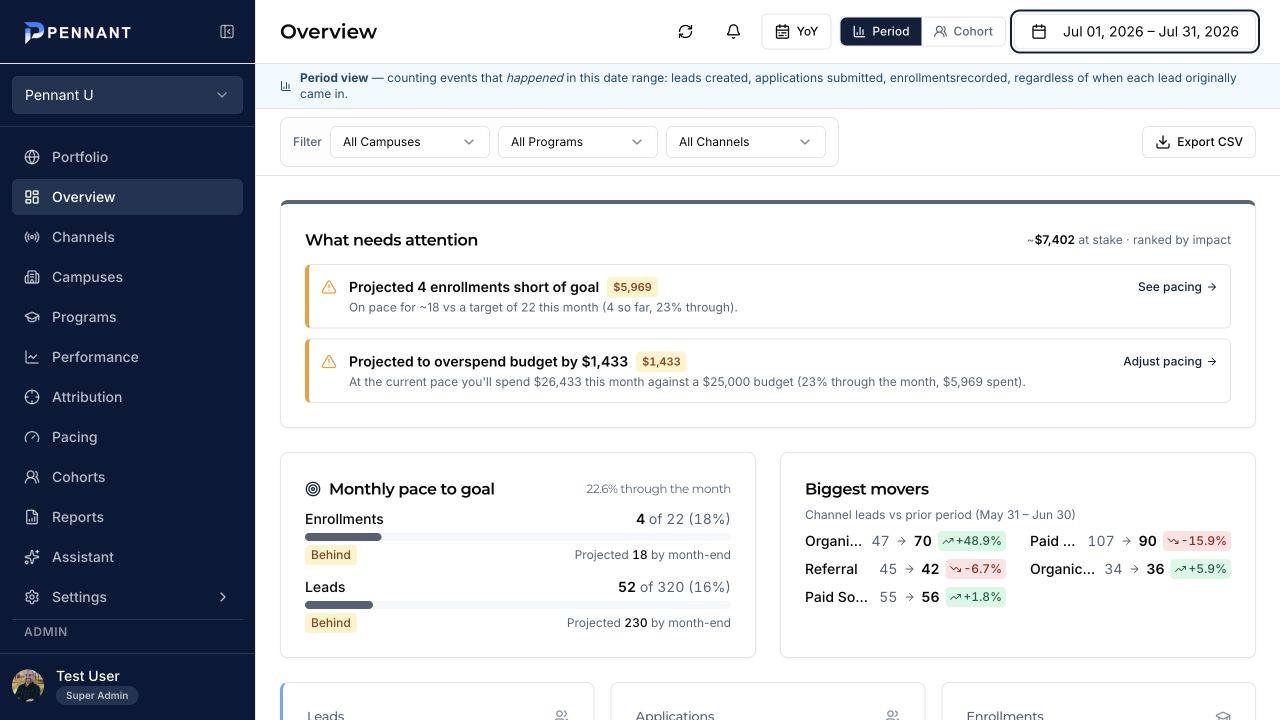1280x720 pixels.
Task: Open Attribution section
Action: pos(127,397)
